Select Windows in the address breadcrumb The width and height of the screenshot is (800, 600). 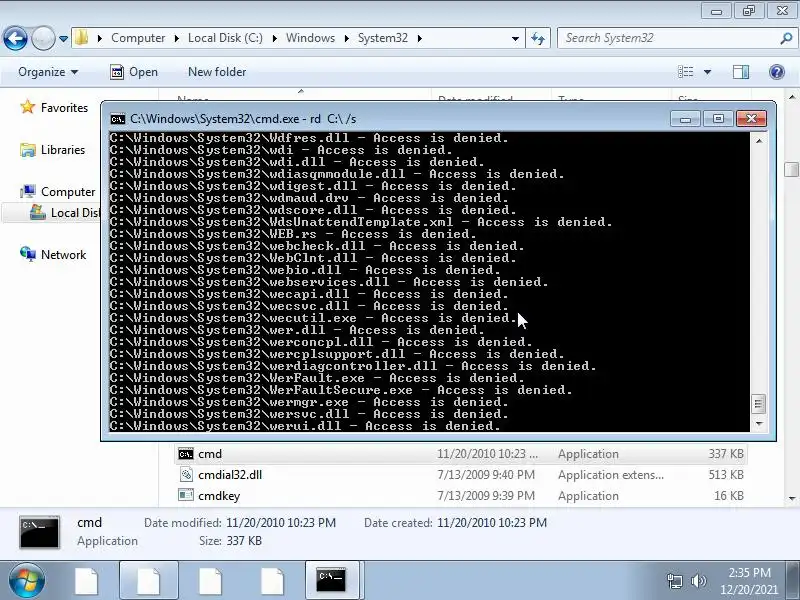click(310, 38)
